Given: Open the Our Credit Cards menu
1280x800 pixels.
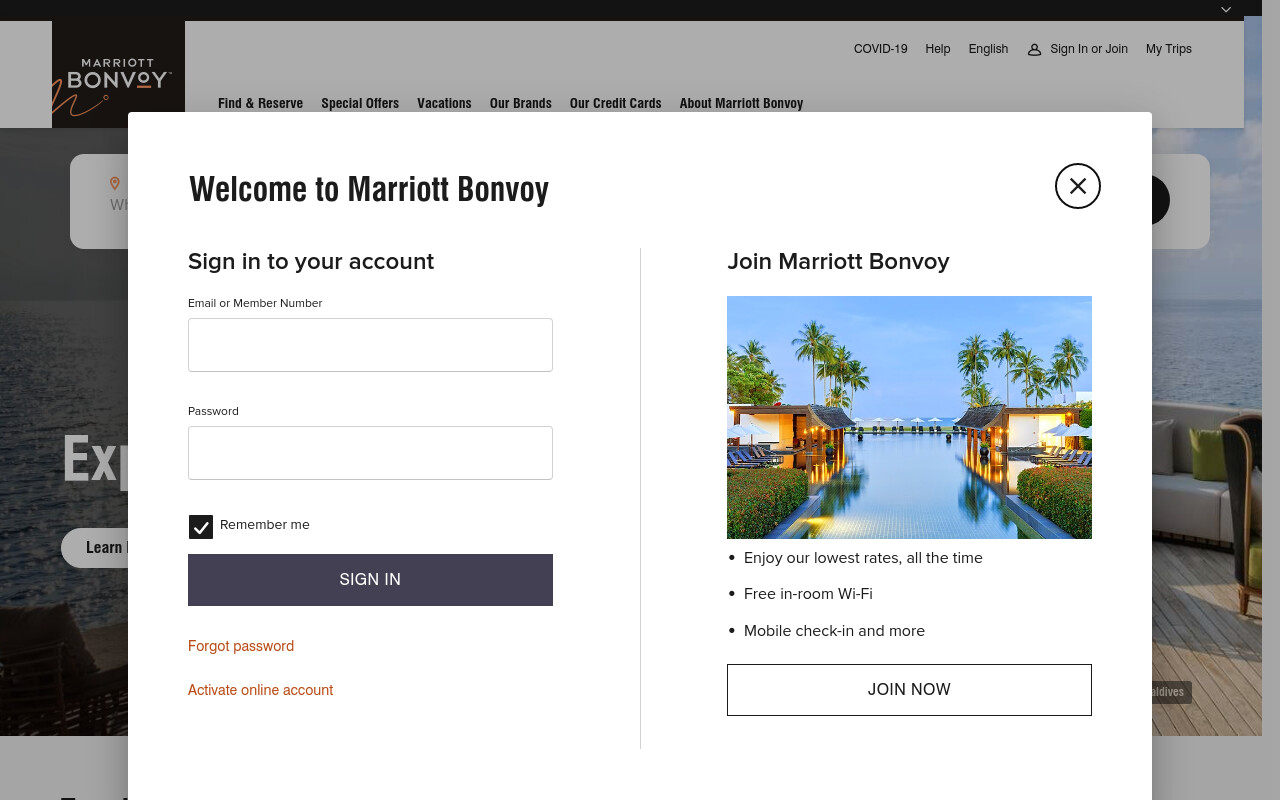Looking at the screenshot, I should (615, 103).
